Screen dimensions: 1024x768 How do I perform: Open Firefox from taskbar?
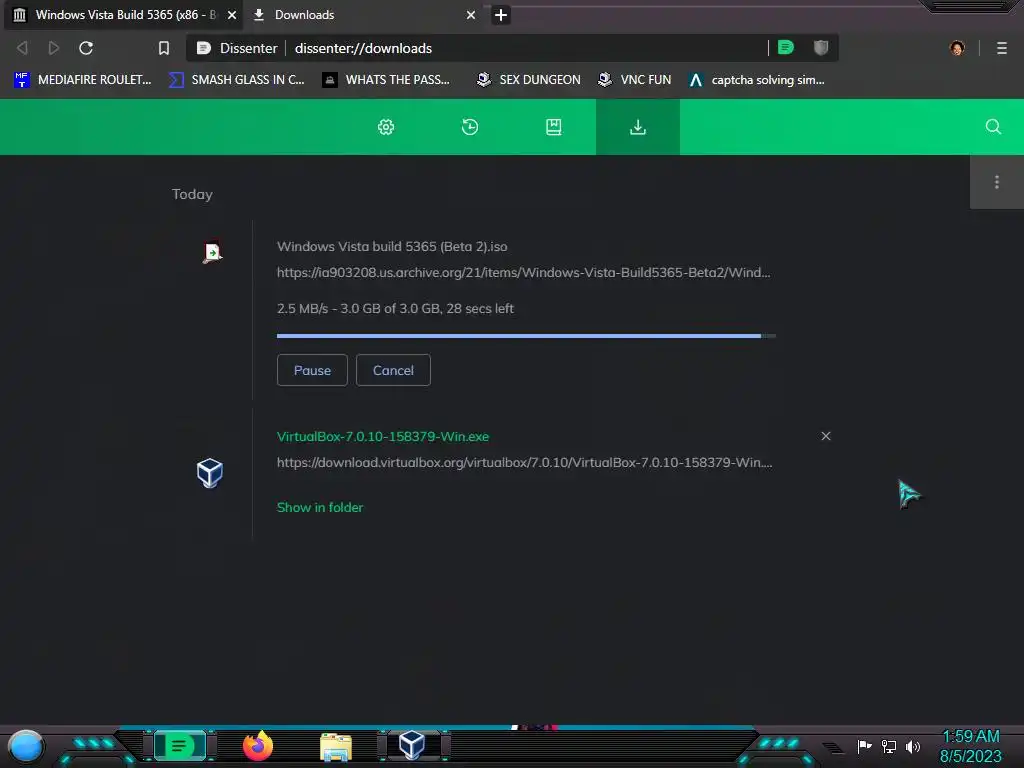tap(258, 746)
